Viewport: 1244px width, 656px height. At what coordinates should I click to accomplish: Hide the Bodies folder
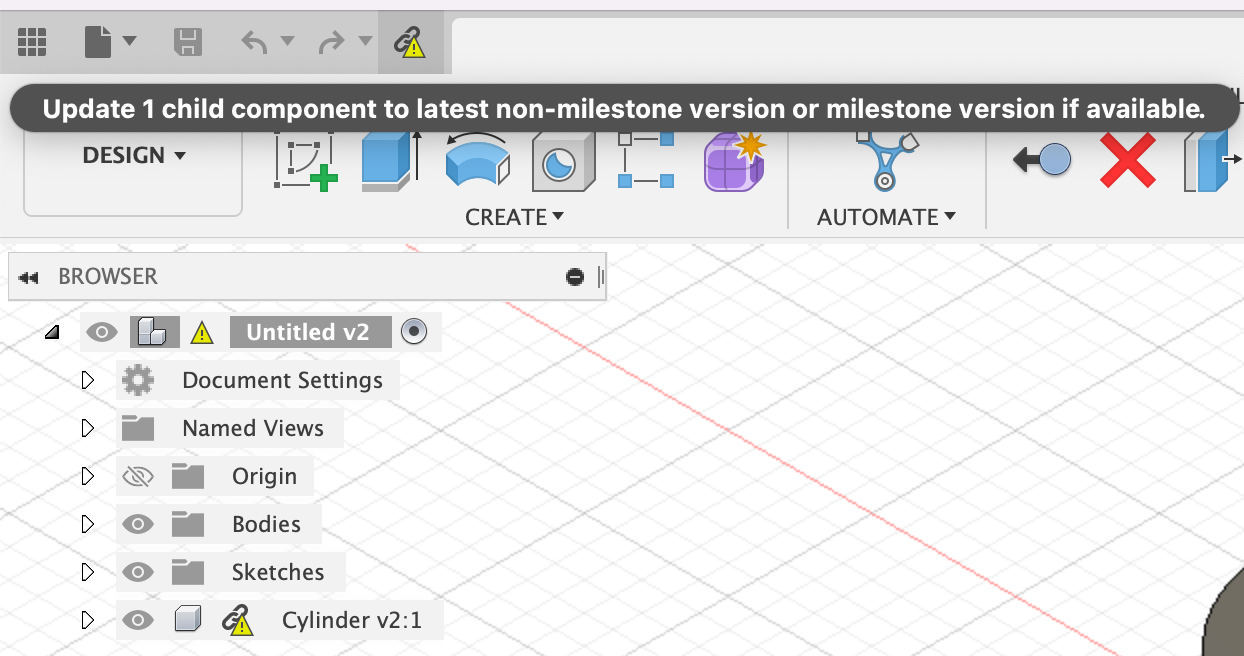[138, 523]
